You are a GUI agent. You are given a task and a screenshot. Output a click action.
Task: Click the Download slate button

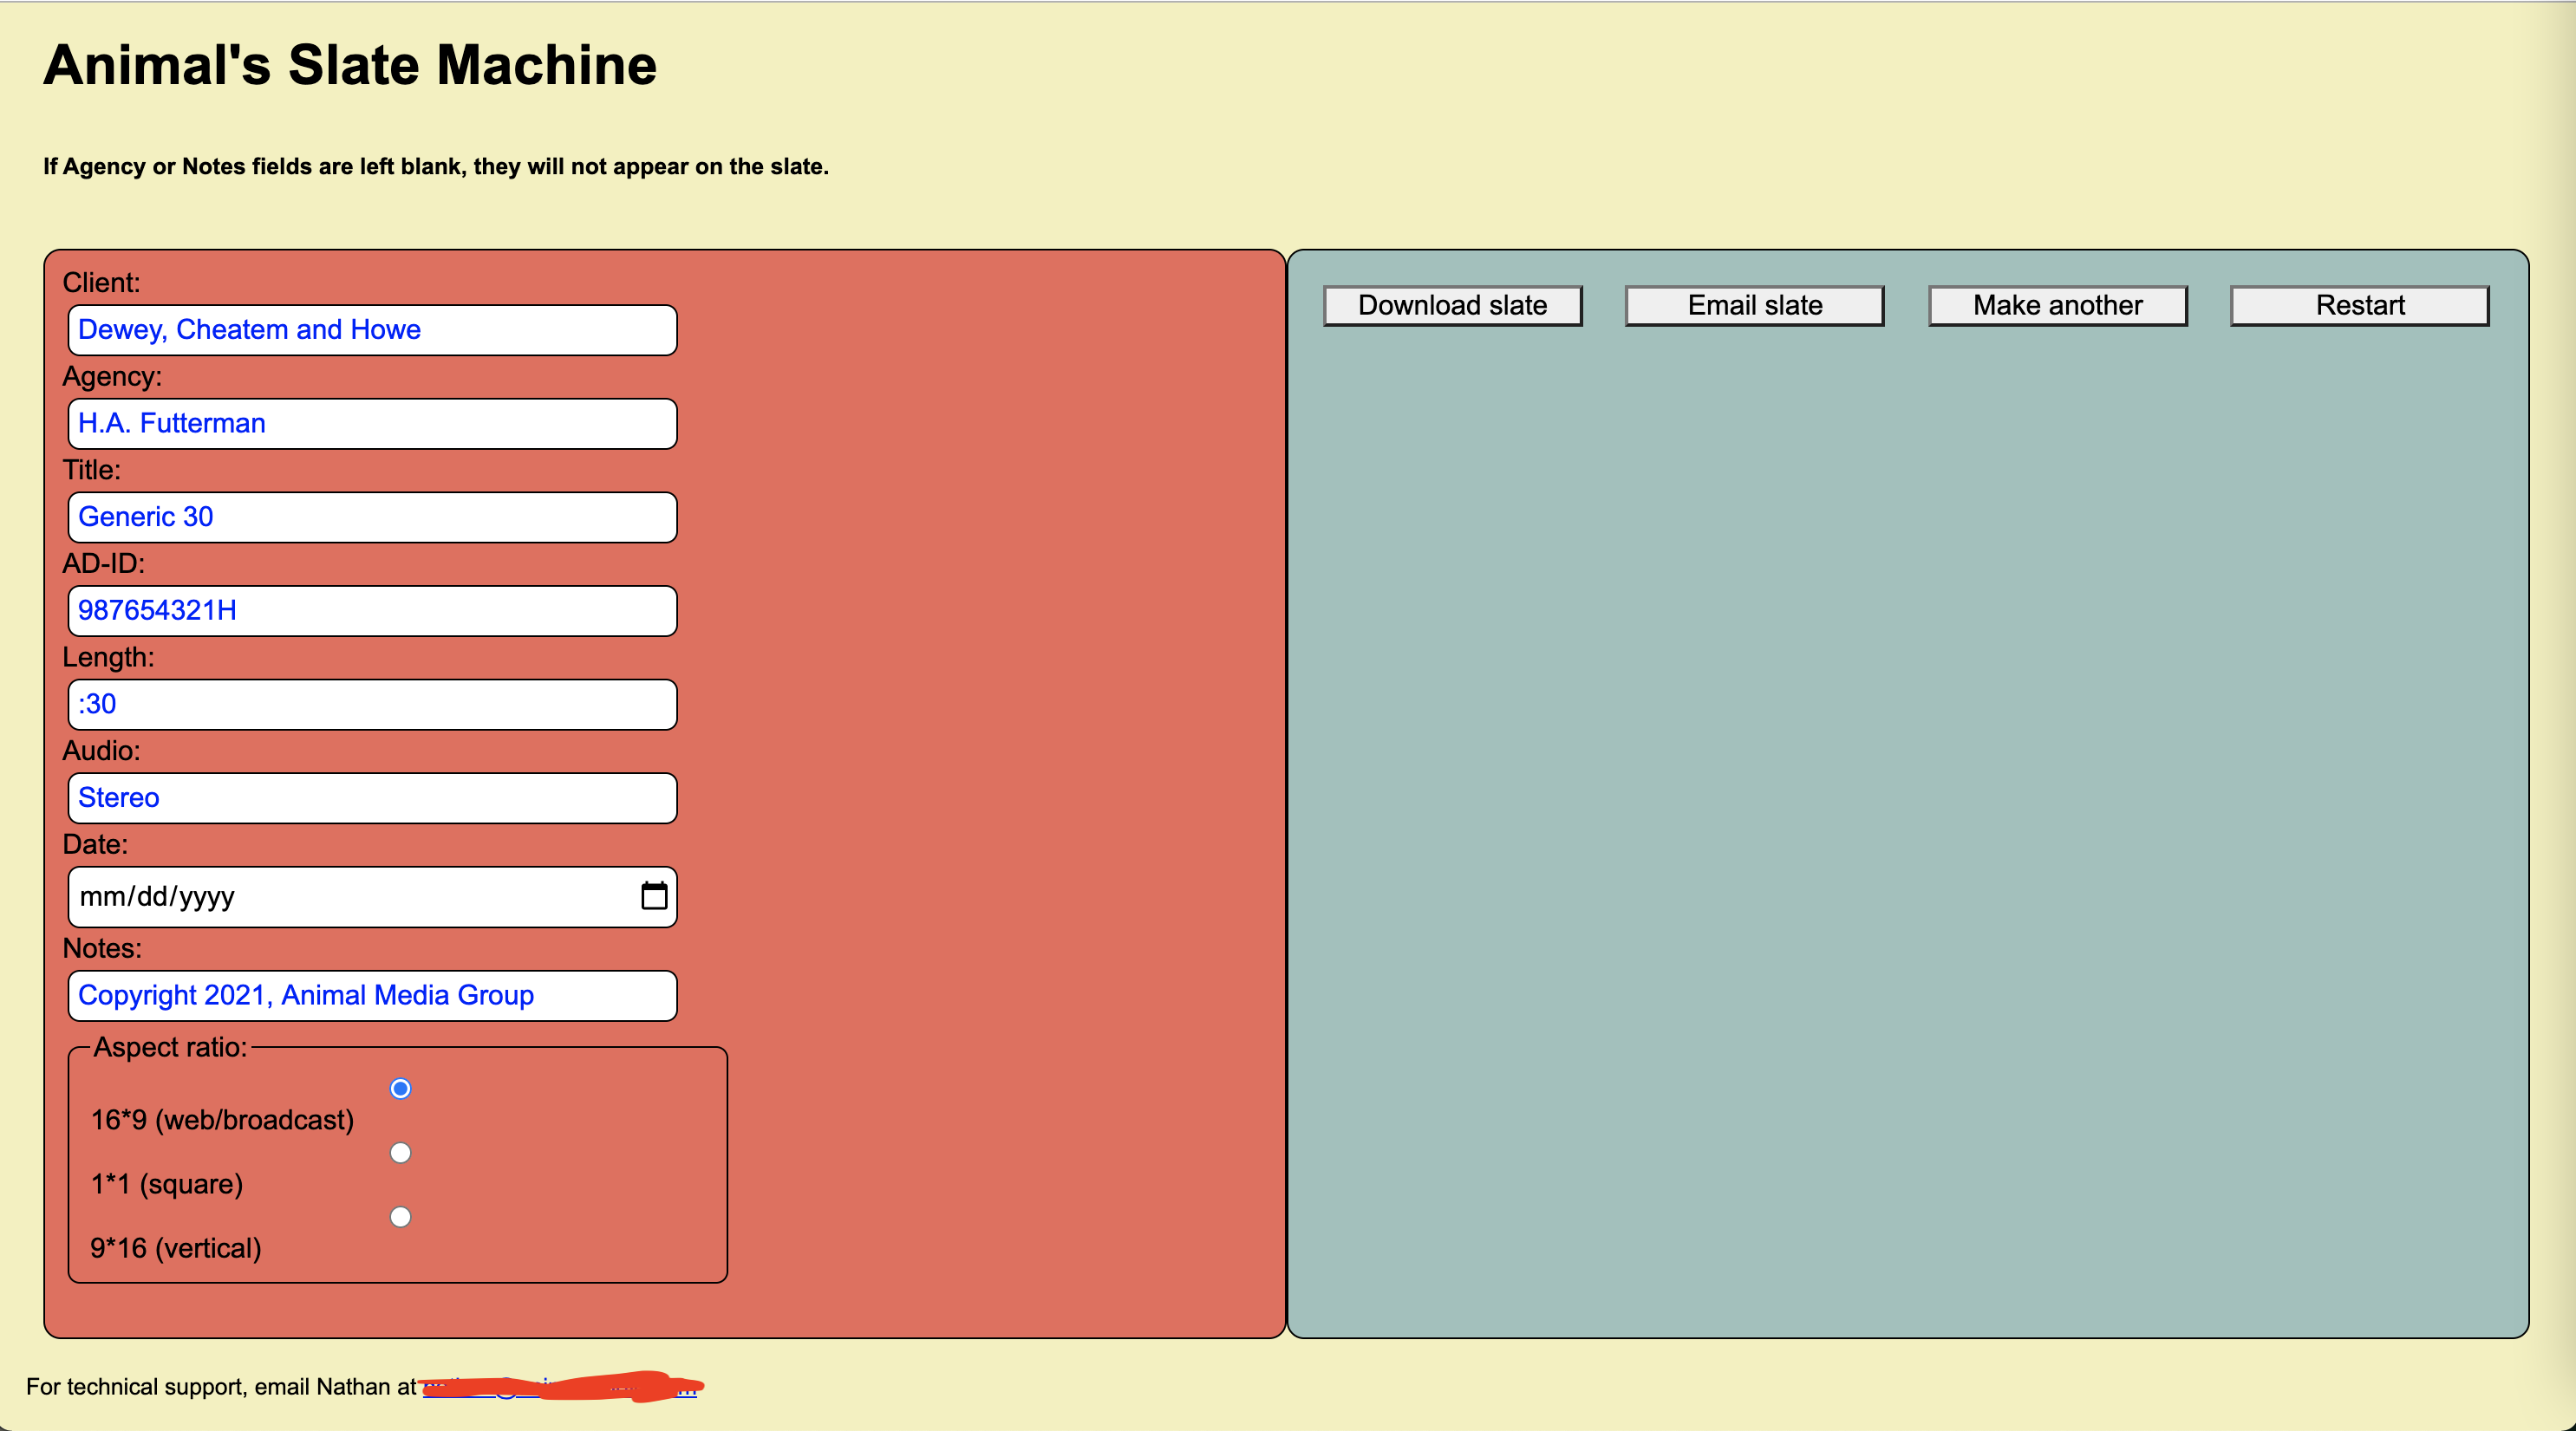[x=1452, y=305]
